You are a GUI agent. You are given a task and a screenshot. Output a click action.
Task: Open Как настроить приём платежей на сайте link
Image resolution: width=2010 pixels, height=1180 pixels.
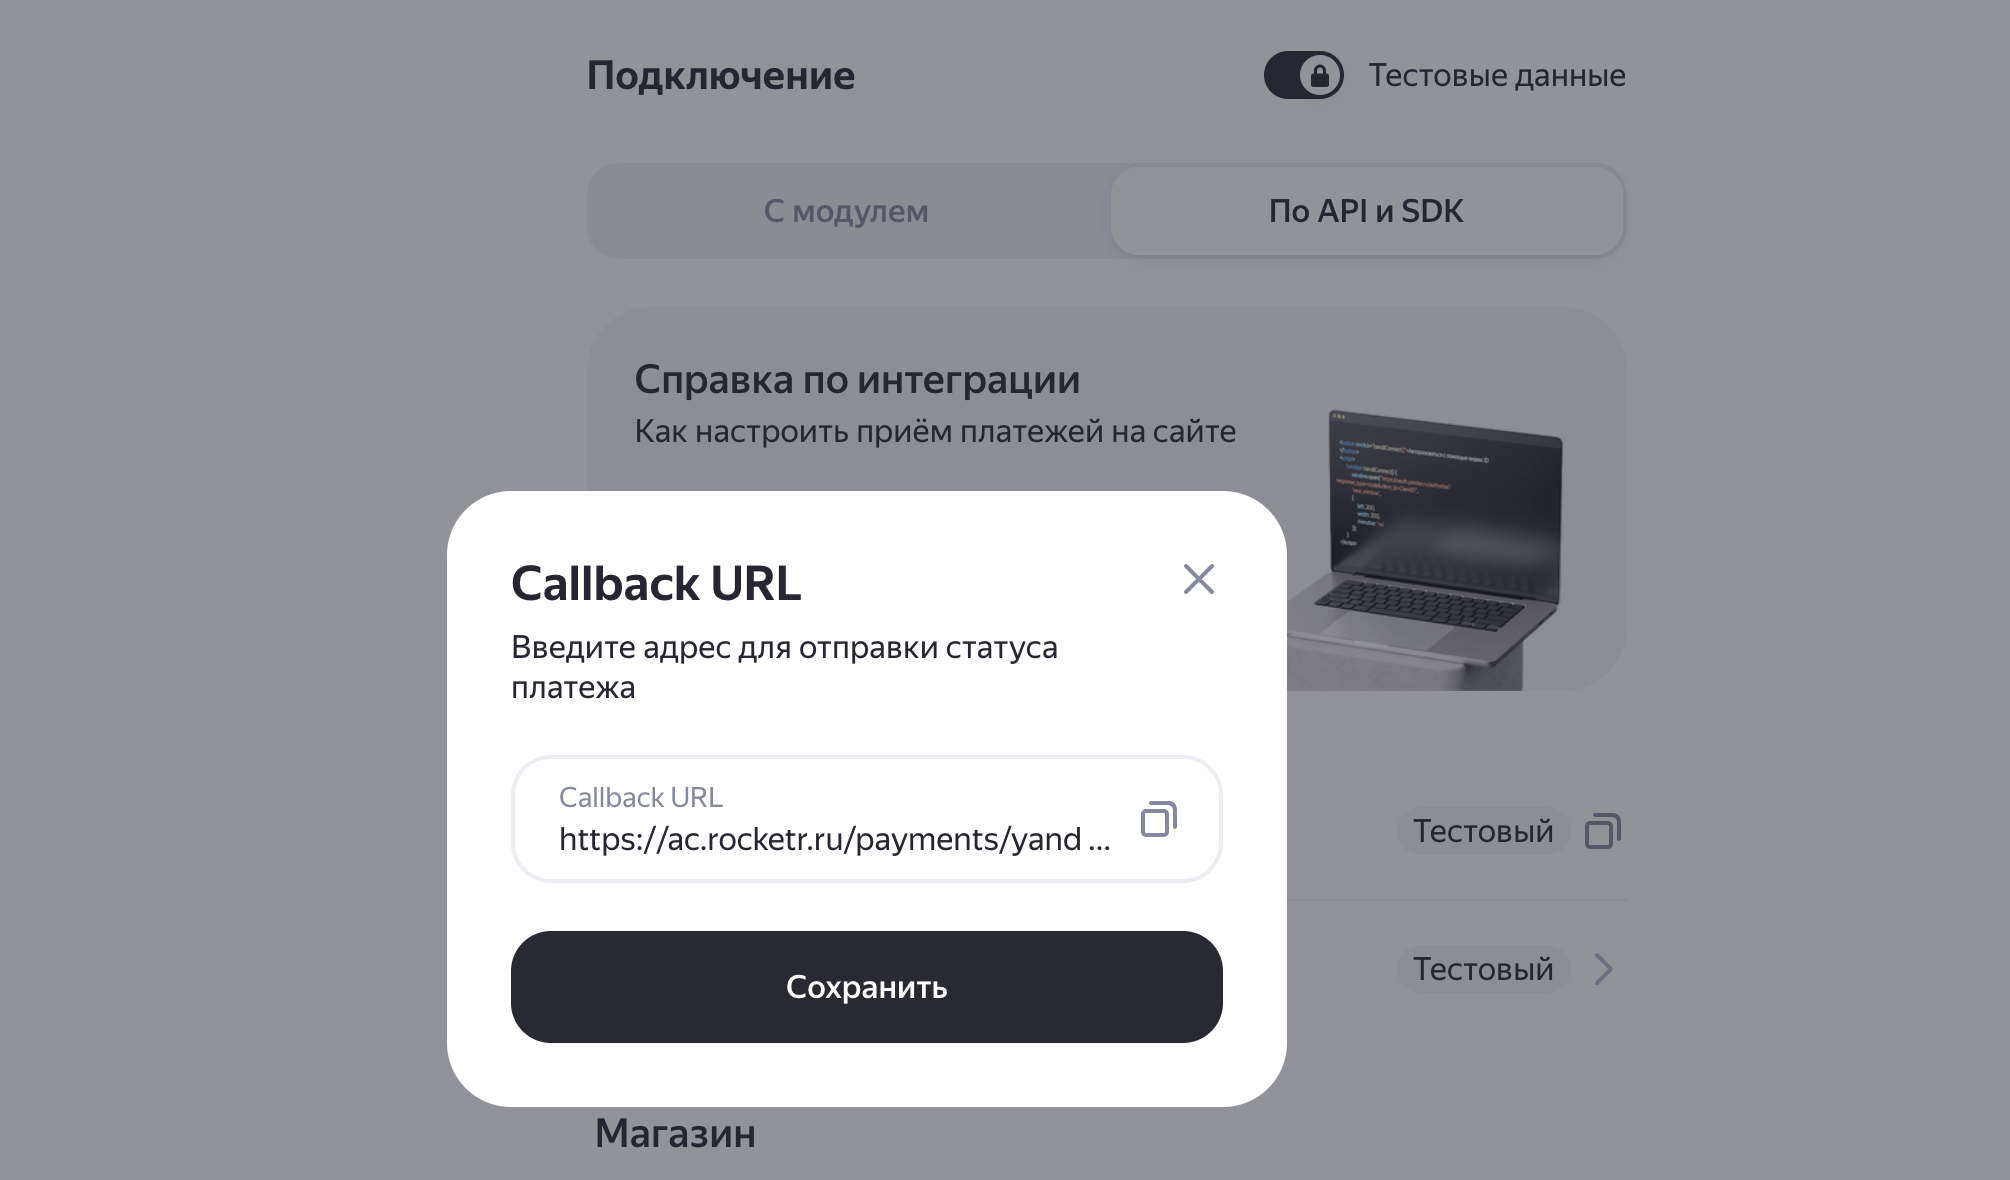point(935,432)
